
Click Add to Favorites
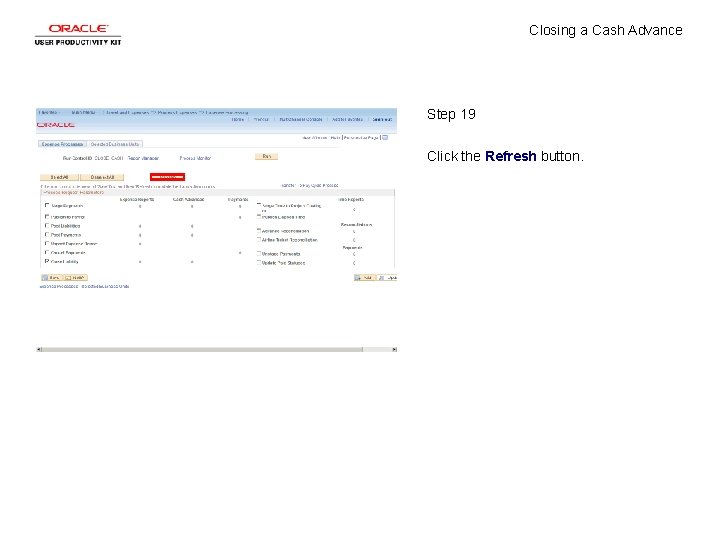(347, 119)
